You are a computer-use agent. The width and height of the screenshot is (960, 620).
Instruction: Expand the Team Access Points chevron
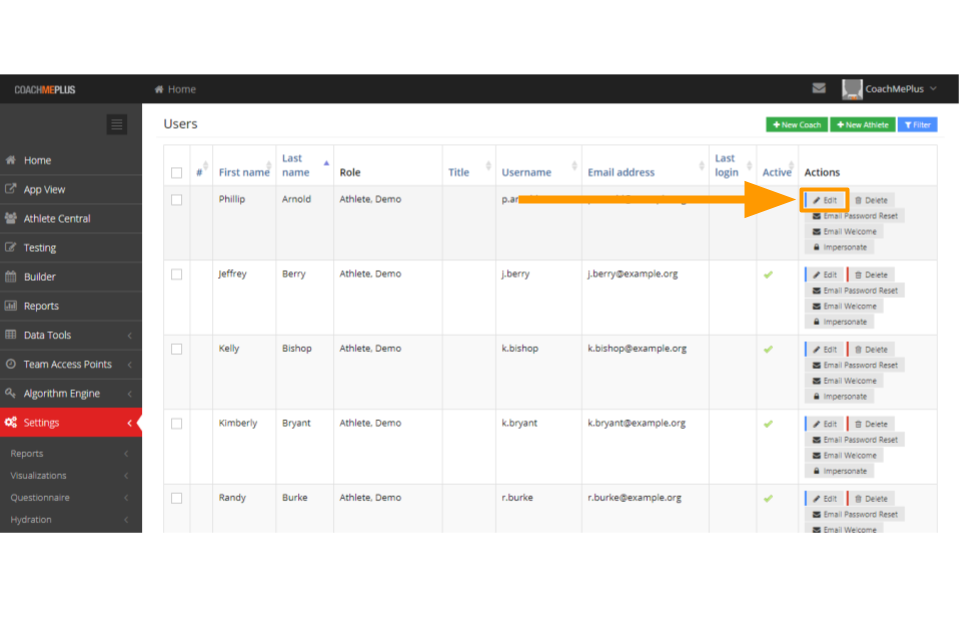point(130,365)
